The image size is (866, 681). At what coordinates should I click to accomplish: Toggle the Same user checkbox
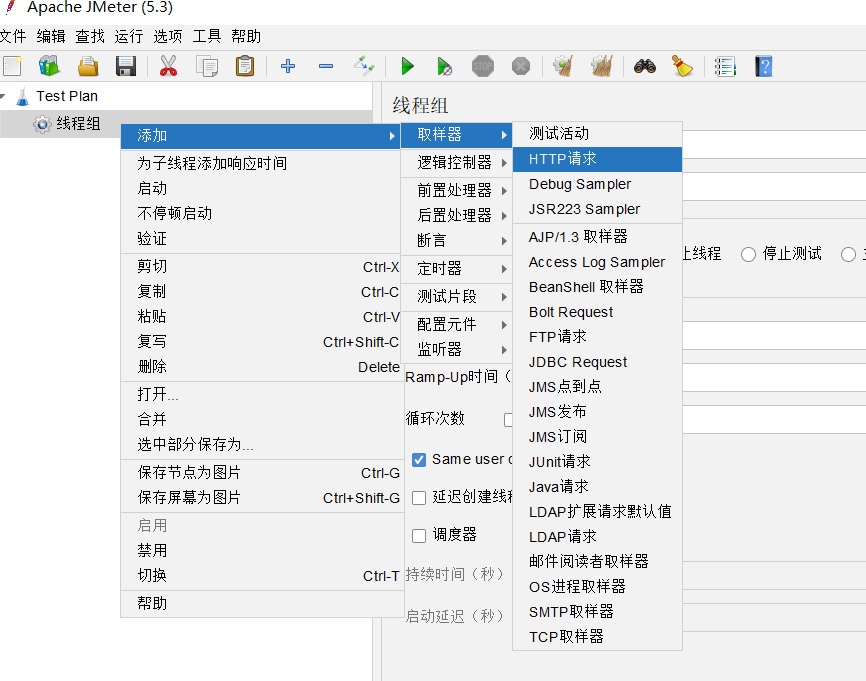pyautogui.click(x=419, y=460)
